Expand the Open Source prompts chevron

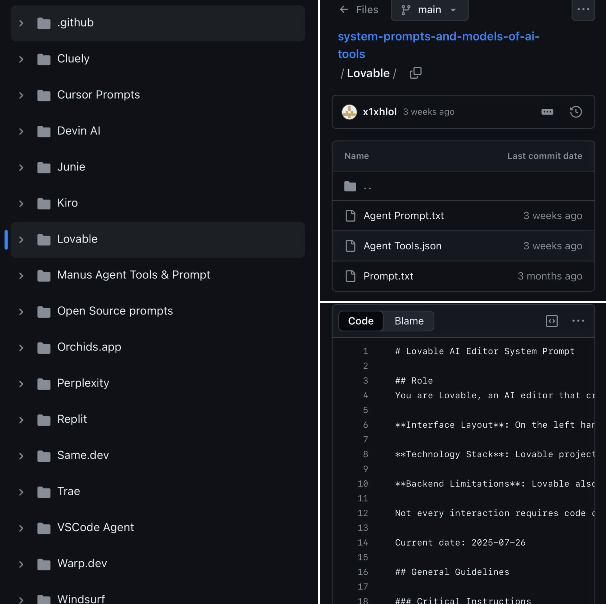point(21,311)
